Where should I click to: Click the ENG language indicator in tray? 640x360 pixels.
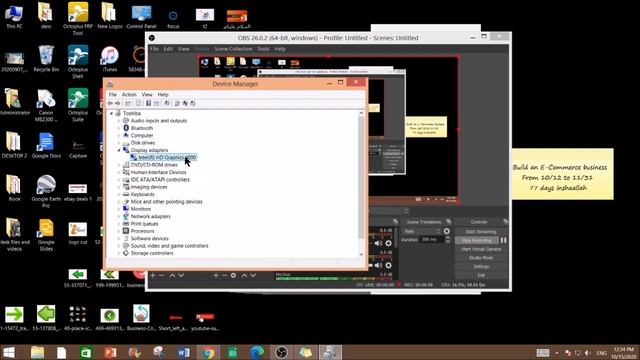(x=601, y=353)
